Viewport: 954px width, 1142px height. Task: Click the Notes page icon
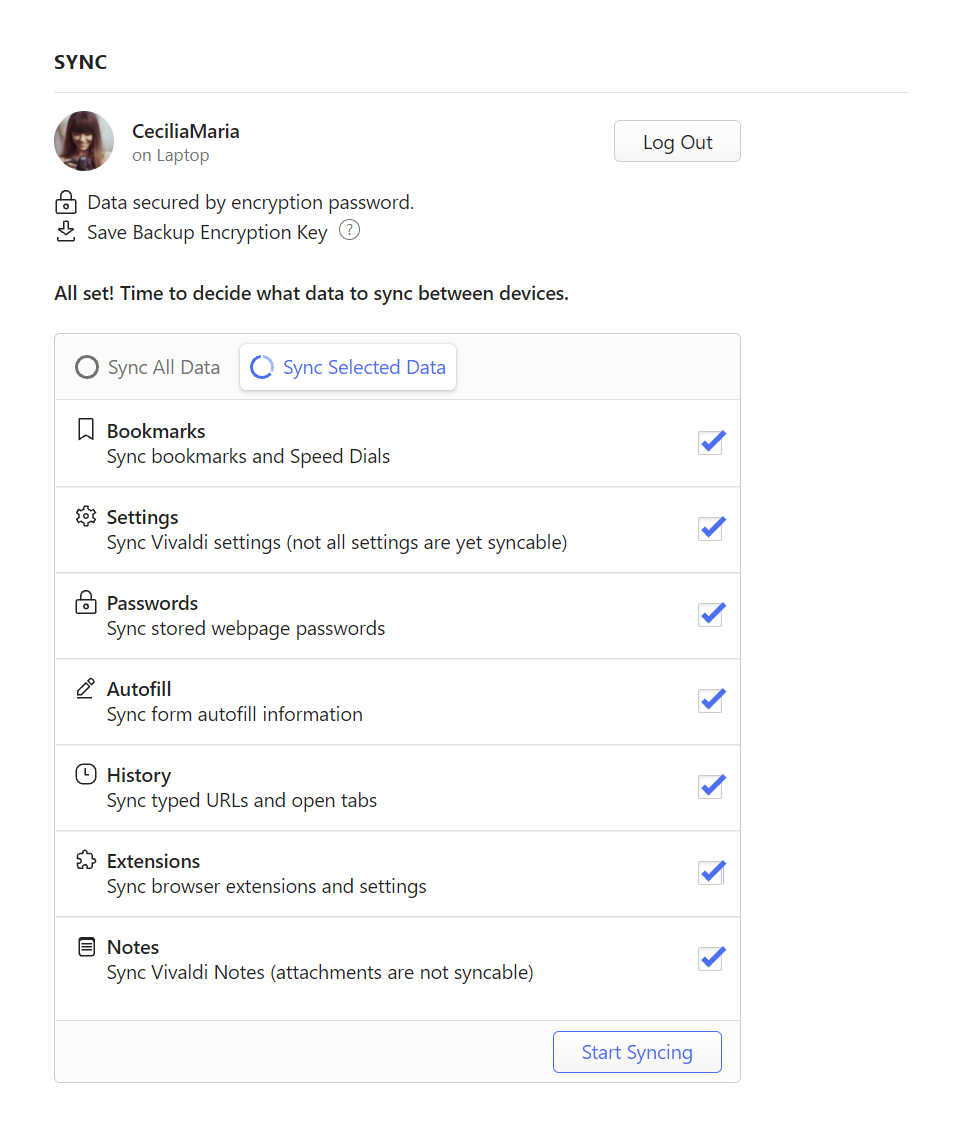click(x=86, y=946)
